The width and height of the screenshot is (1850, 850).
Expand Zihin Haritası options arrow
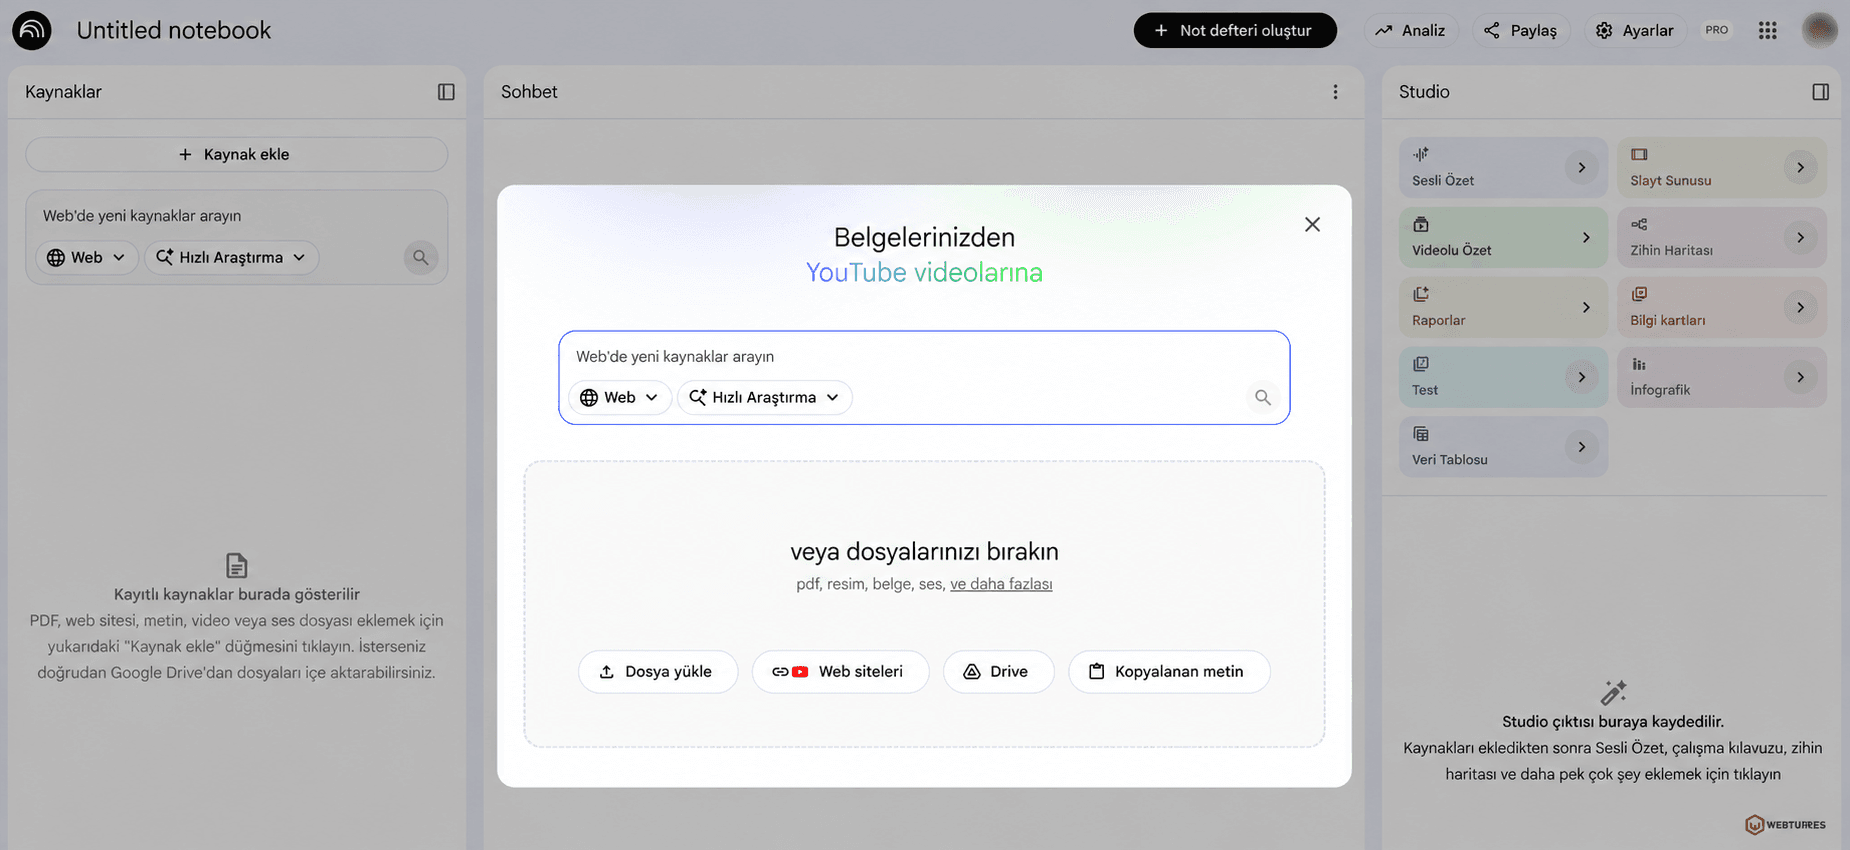pyautogui.click(x=1800, y=237)
